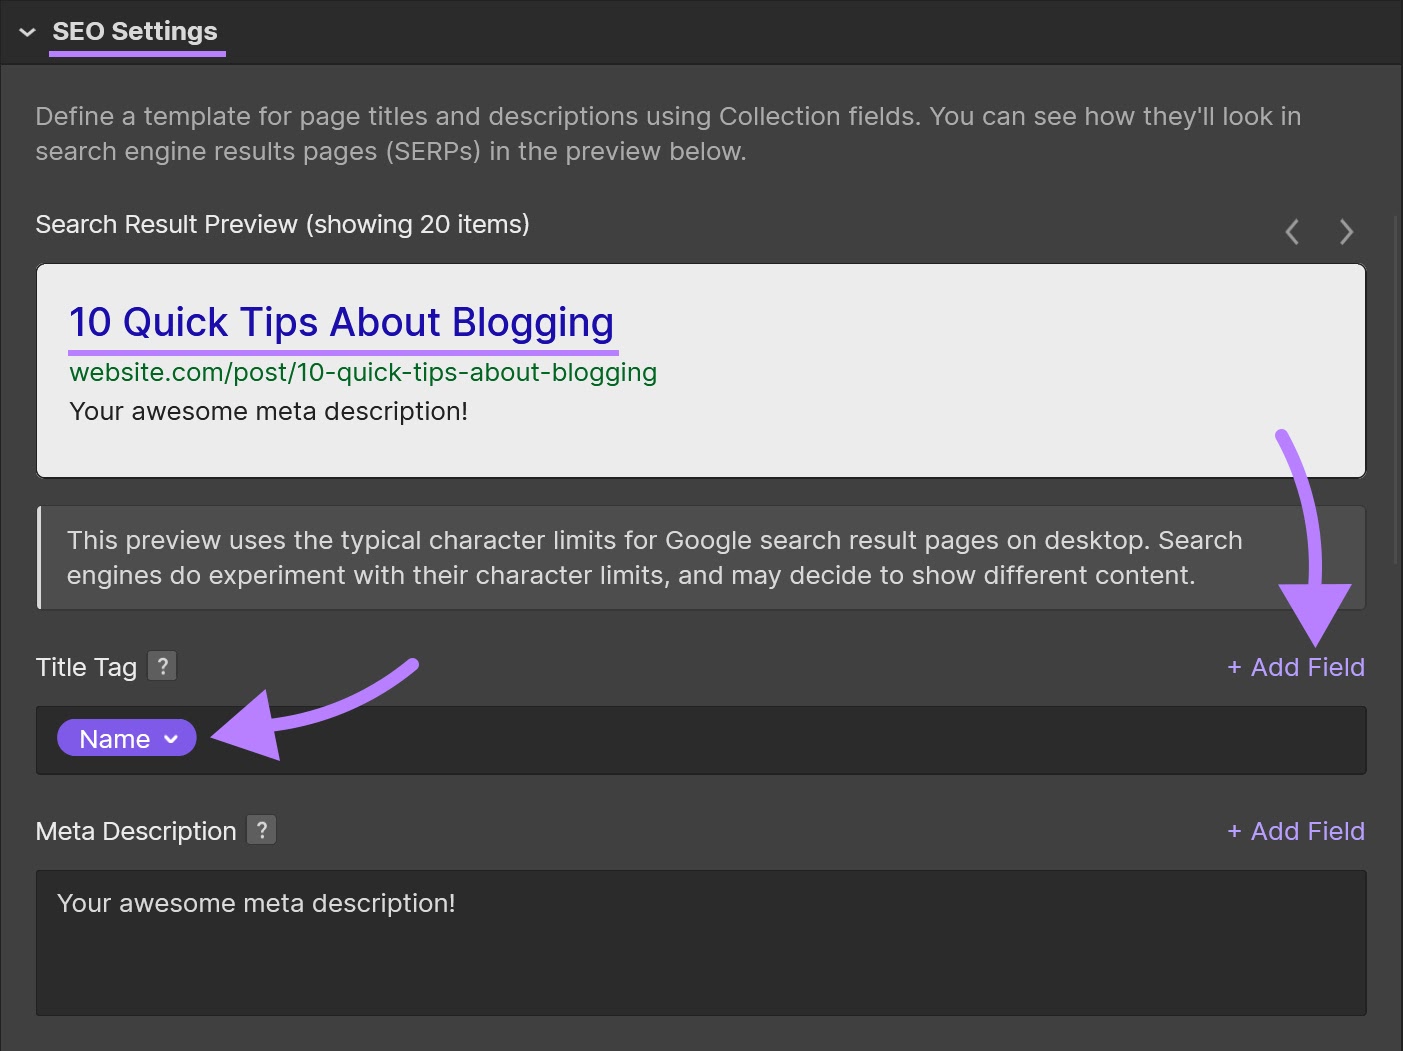The height and width of the screenshot is (1051, 1403).
Task: Click the collapse chevron beside SEO Settings
Action: coord(27,31)
